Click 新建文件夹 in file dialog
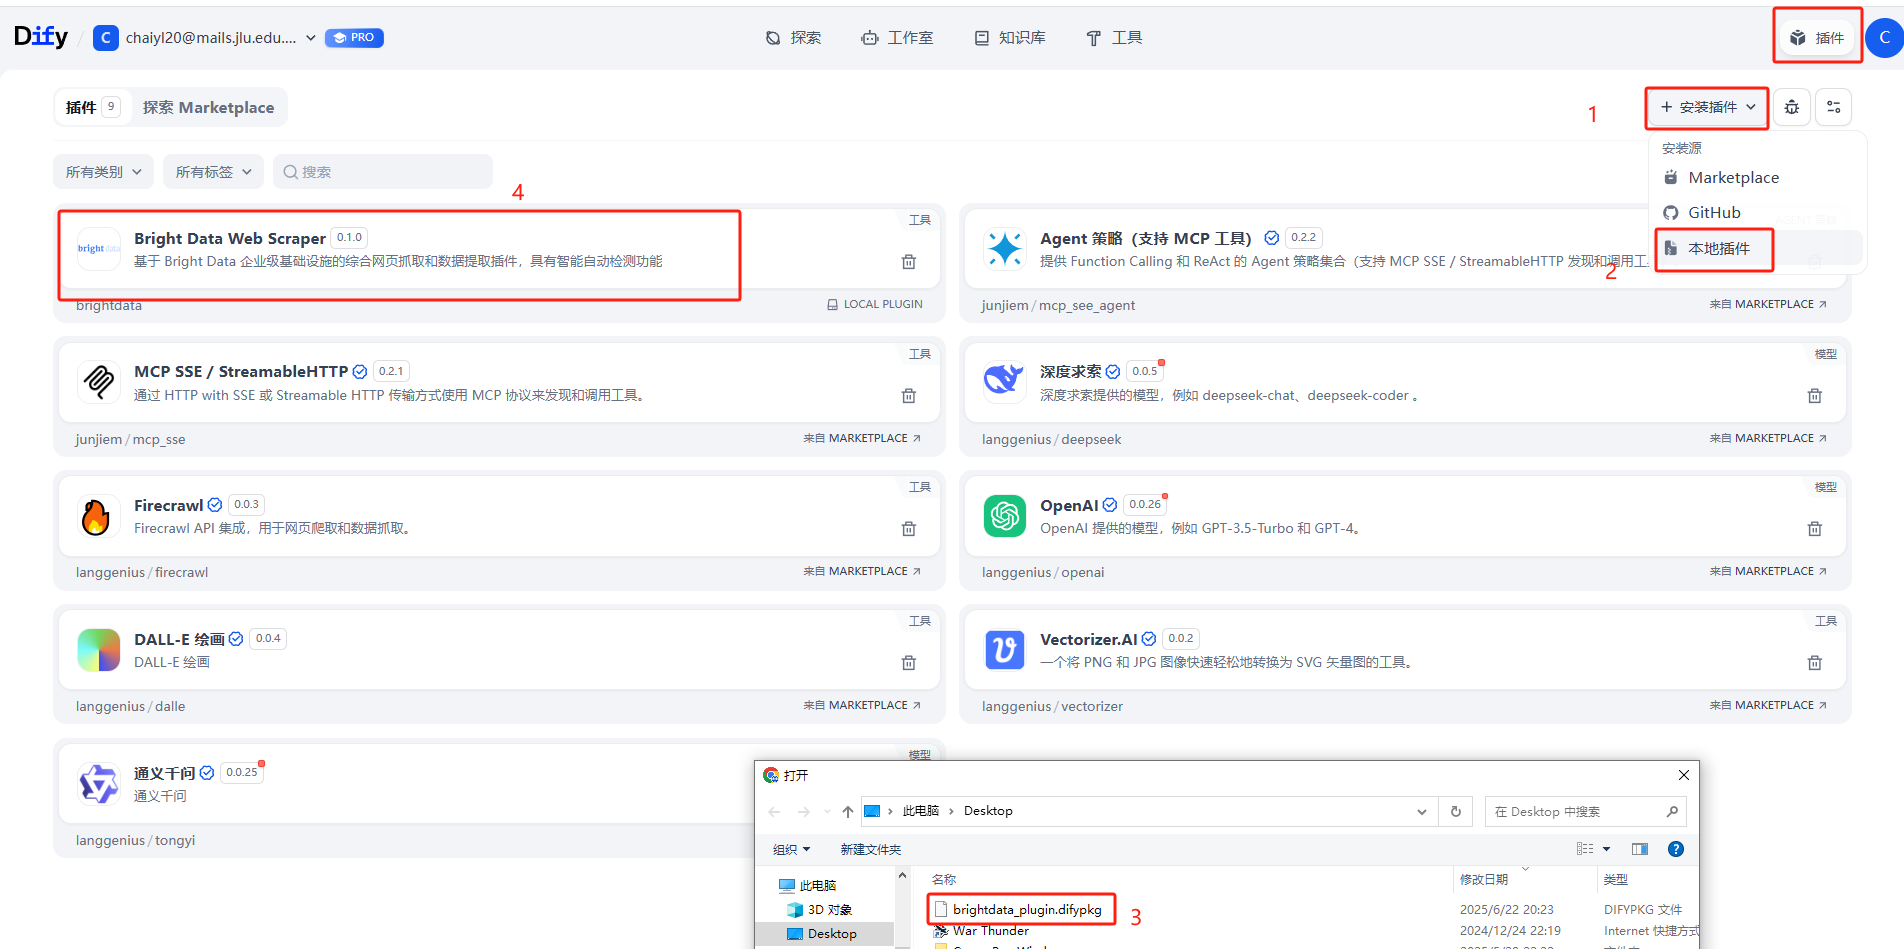Viewport: 1904px width, 949px height. [x=871, y=850]
